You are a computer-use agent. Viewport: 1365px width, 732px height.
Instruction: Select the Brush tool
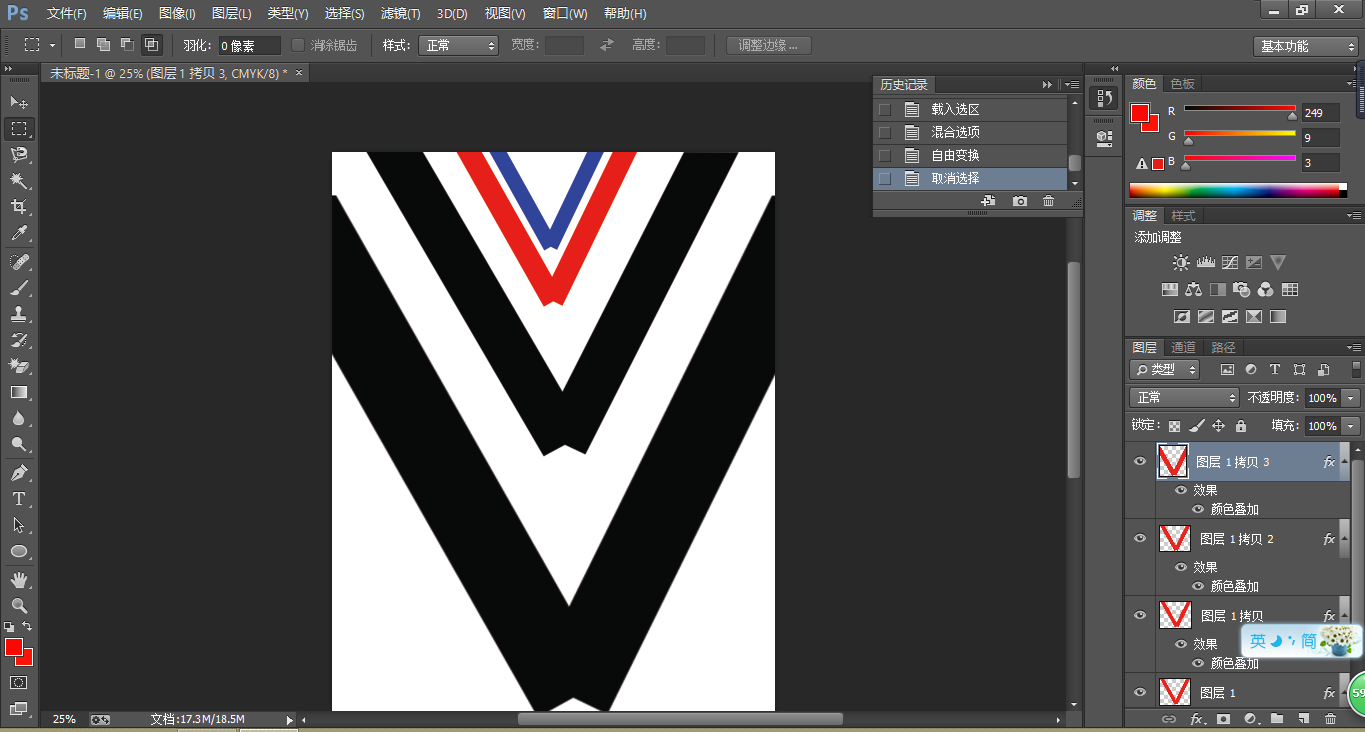19,288
